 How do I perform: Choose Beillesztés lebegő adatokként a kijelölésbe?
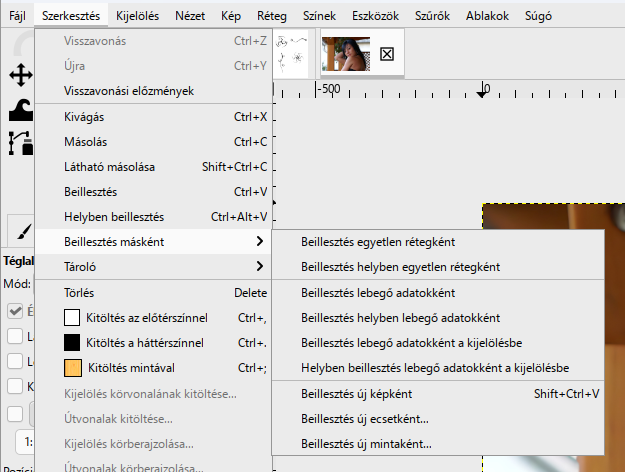438,343
